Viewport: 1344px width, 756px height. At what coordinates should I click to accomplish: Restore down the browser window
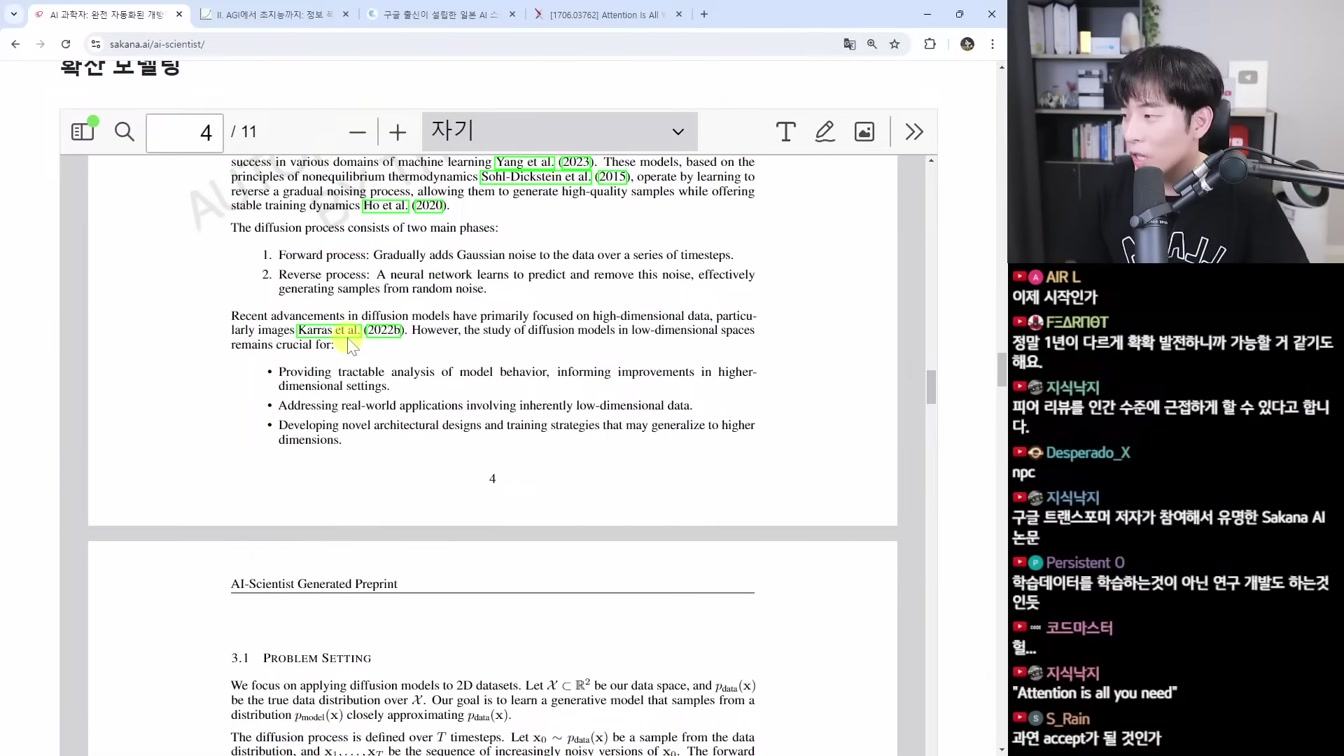(x=959, y=14)
